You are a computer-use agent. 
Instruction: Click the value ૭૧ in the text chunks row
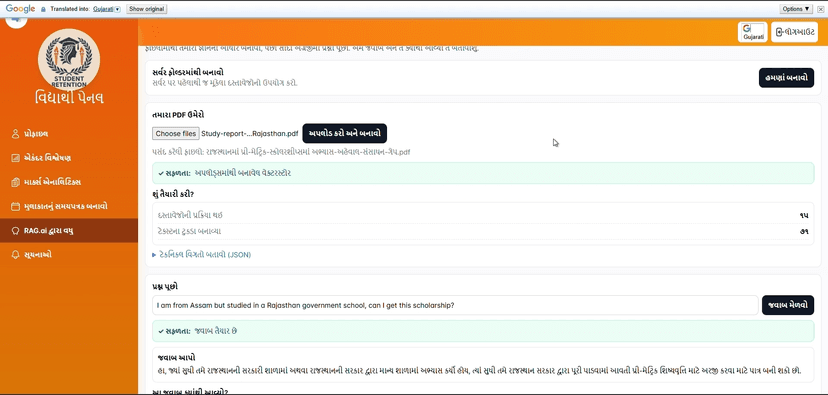pos(804,231)
